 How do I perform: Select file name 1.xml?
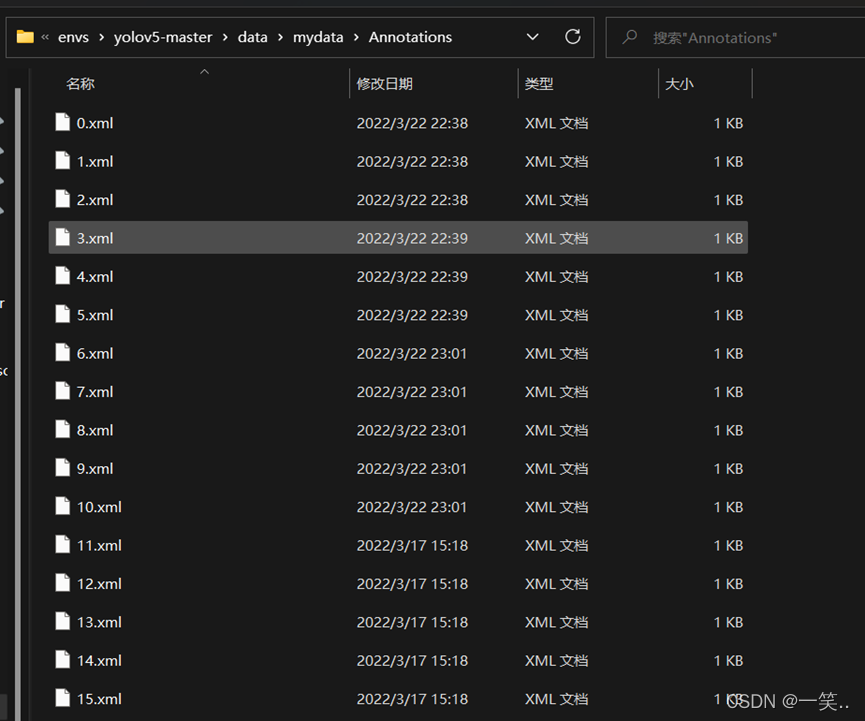(x=95, y=162)
